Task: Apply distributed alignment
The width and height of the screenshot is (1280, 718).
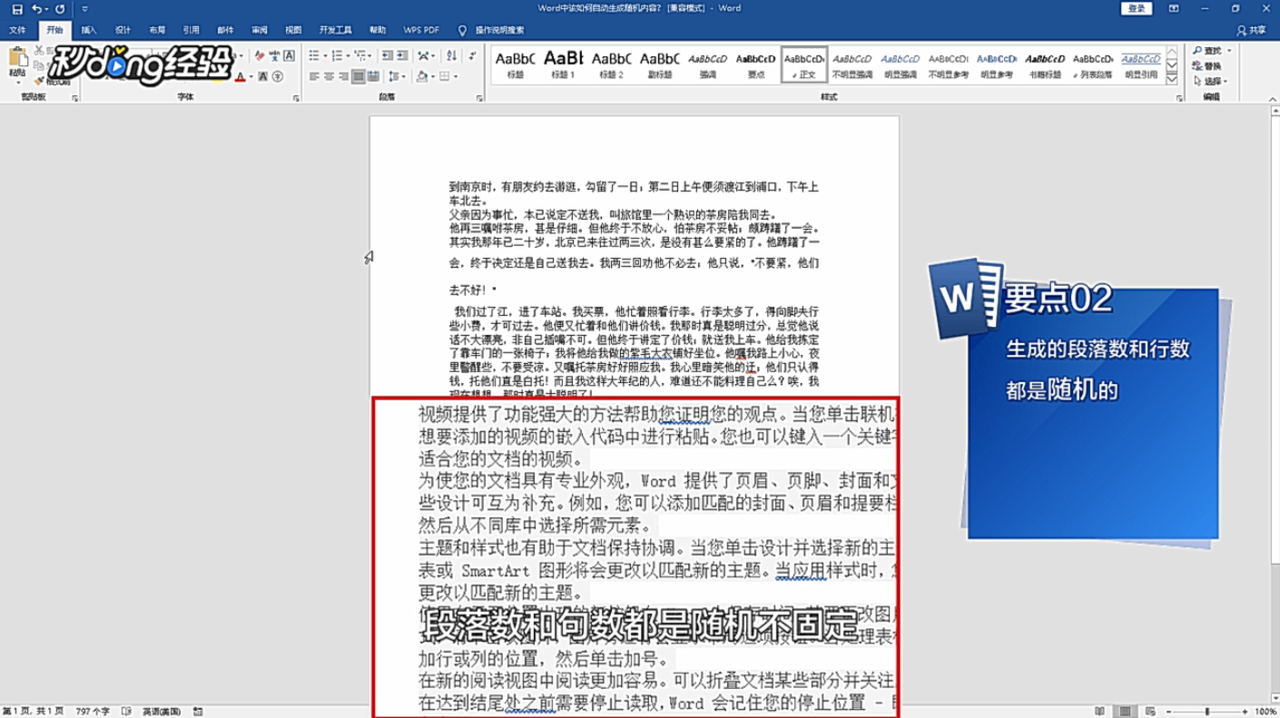Action: 373,77
